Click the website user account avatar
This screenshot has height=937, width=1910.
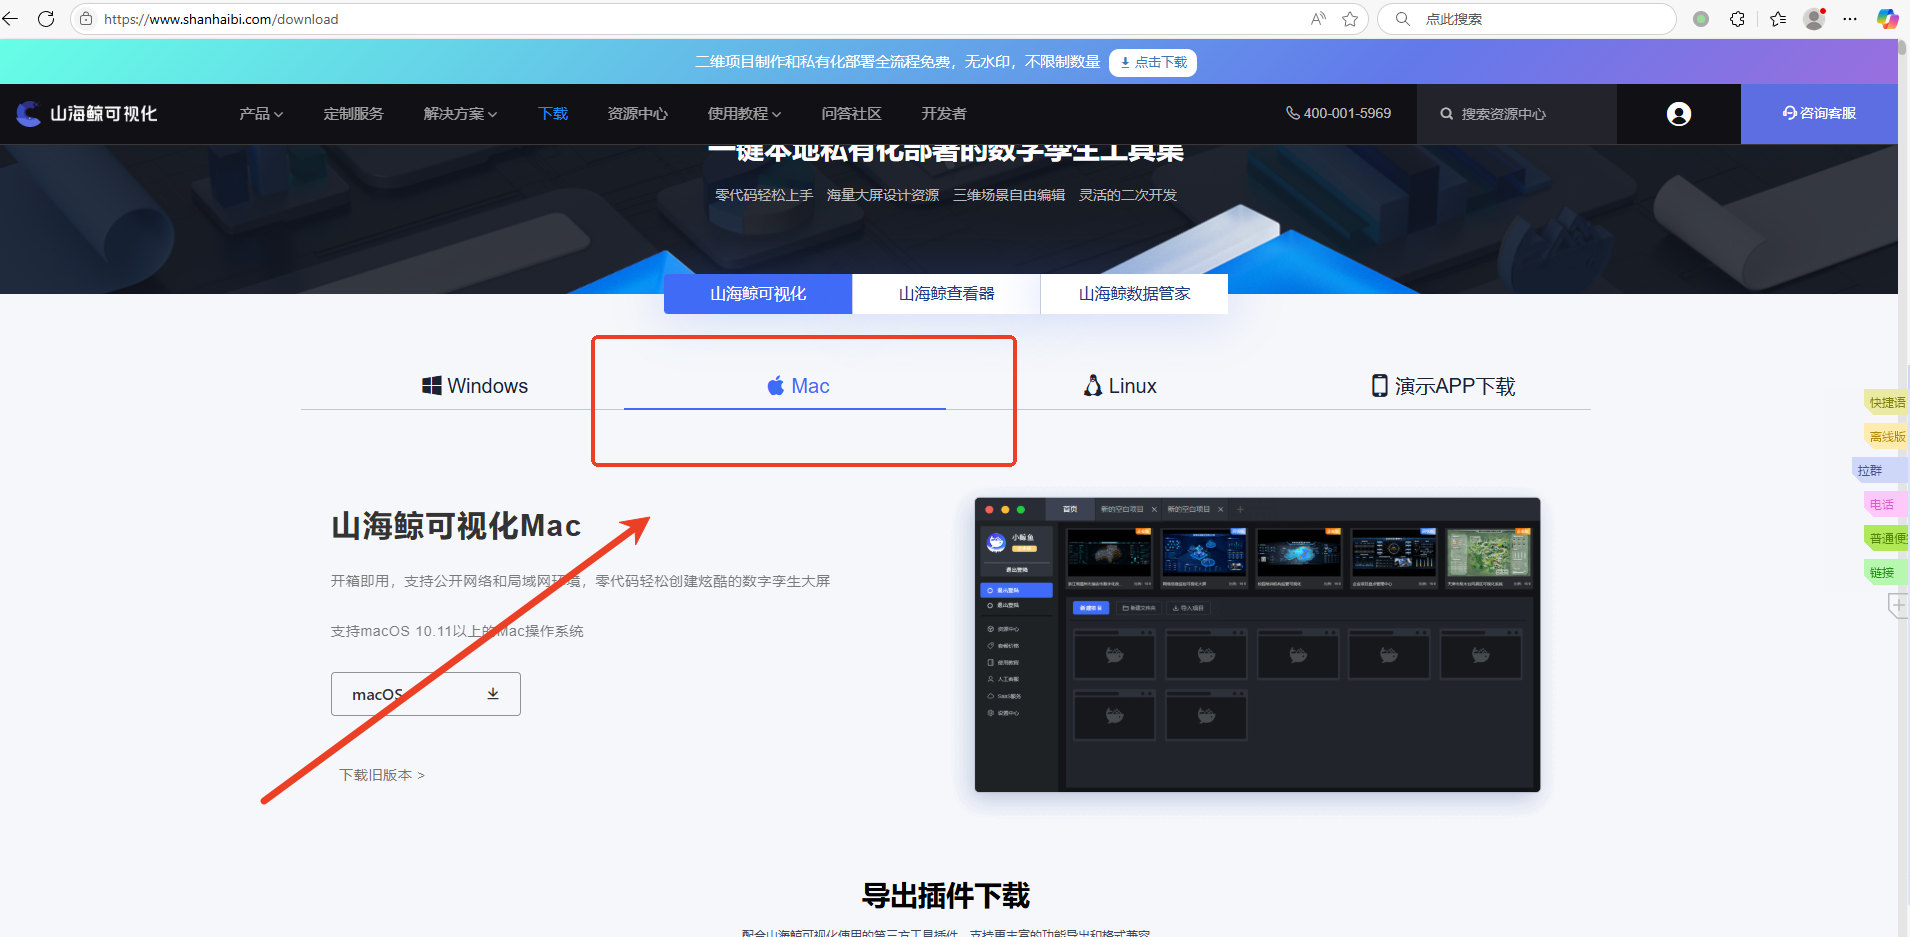tap(1679, 114)
